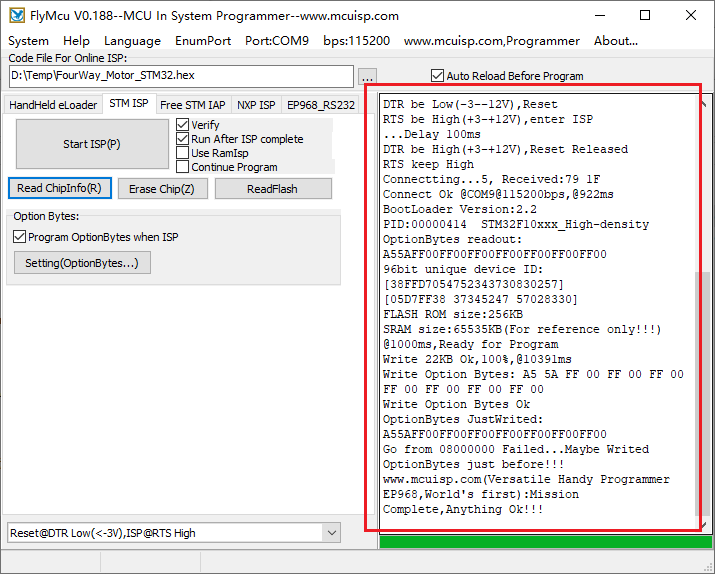Click Erase Chip(Z) button
The image size is (715, 574).
[x=162, y=189]
